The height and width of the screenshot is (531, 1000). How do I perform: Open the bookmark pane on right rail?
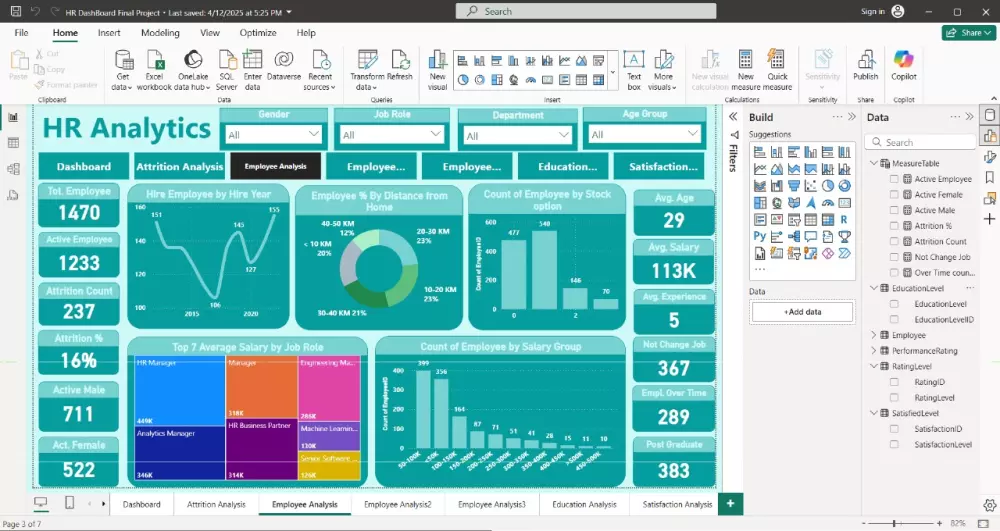(x=989, y=177)
